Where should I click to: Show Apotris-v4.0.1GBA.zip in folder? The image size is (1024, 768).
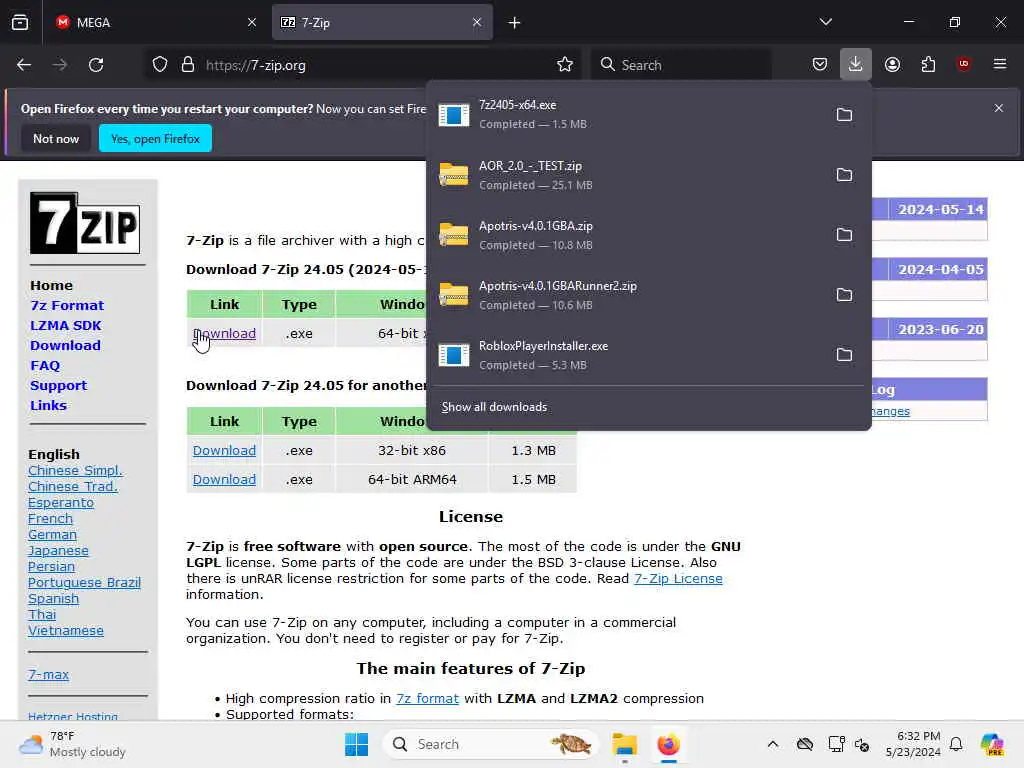[844, 234]
